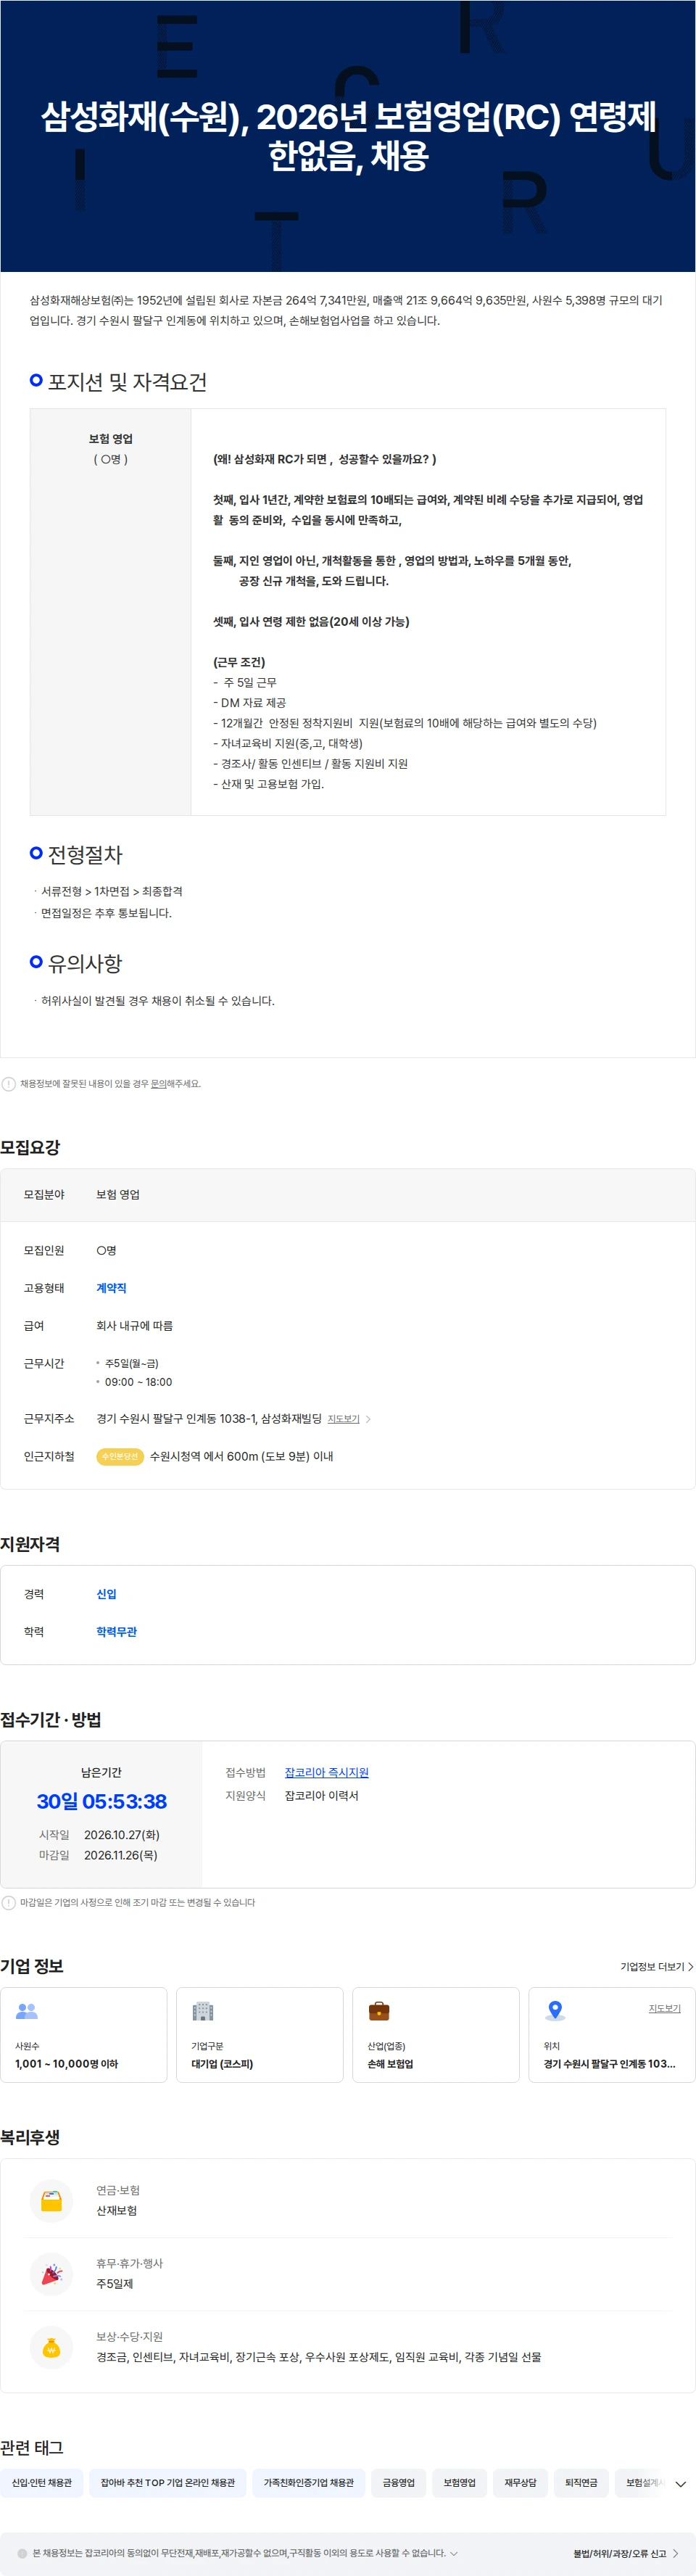Click the job posting title banner

click(x=348, y=136)
